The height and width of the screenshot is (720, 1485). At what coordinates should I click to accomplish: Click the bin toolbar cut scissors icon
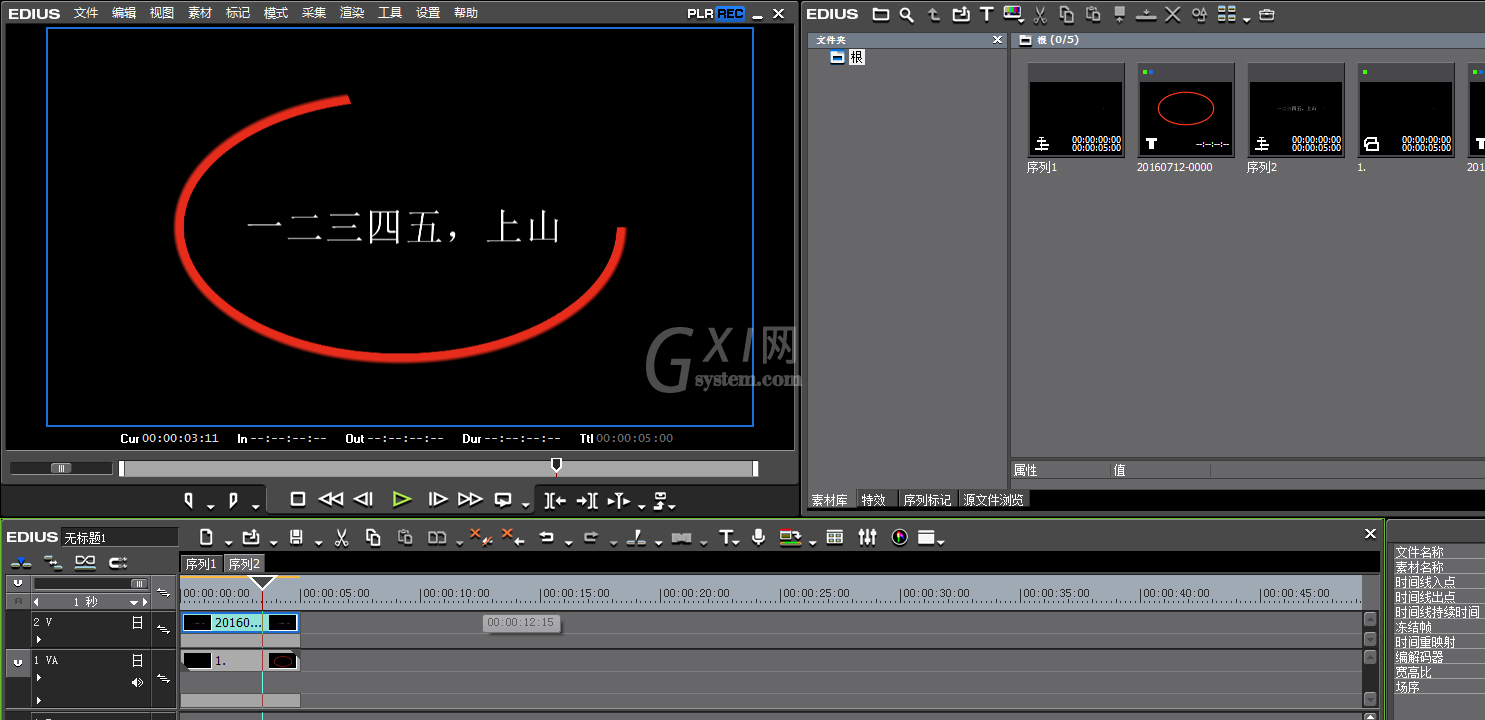[x=1040, y=14]
